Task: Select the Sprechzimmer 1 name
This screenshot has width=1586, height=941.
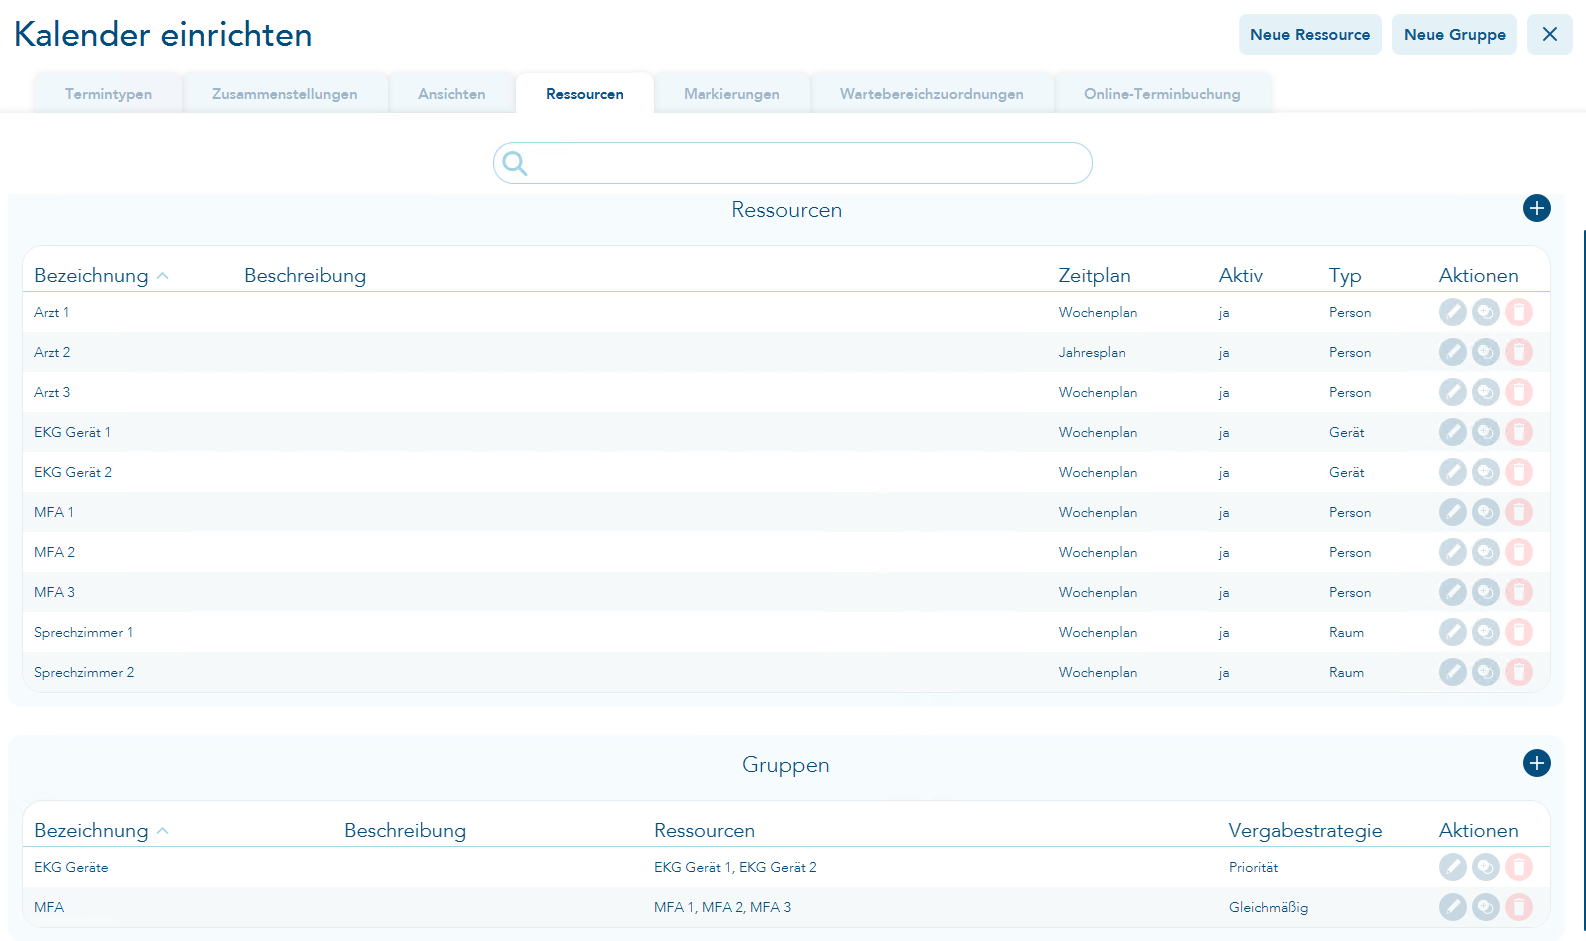Action: tap(83, 633)
